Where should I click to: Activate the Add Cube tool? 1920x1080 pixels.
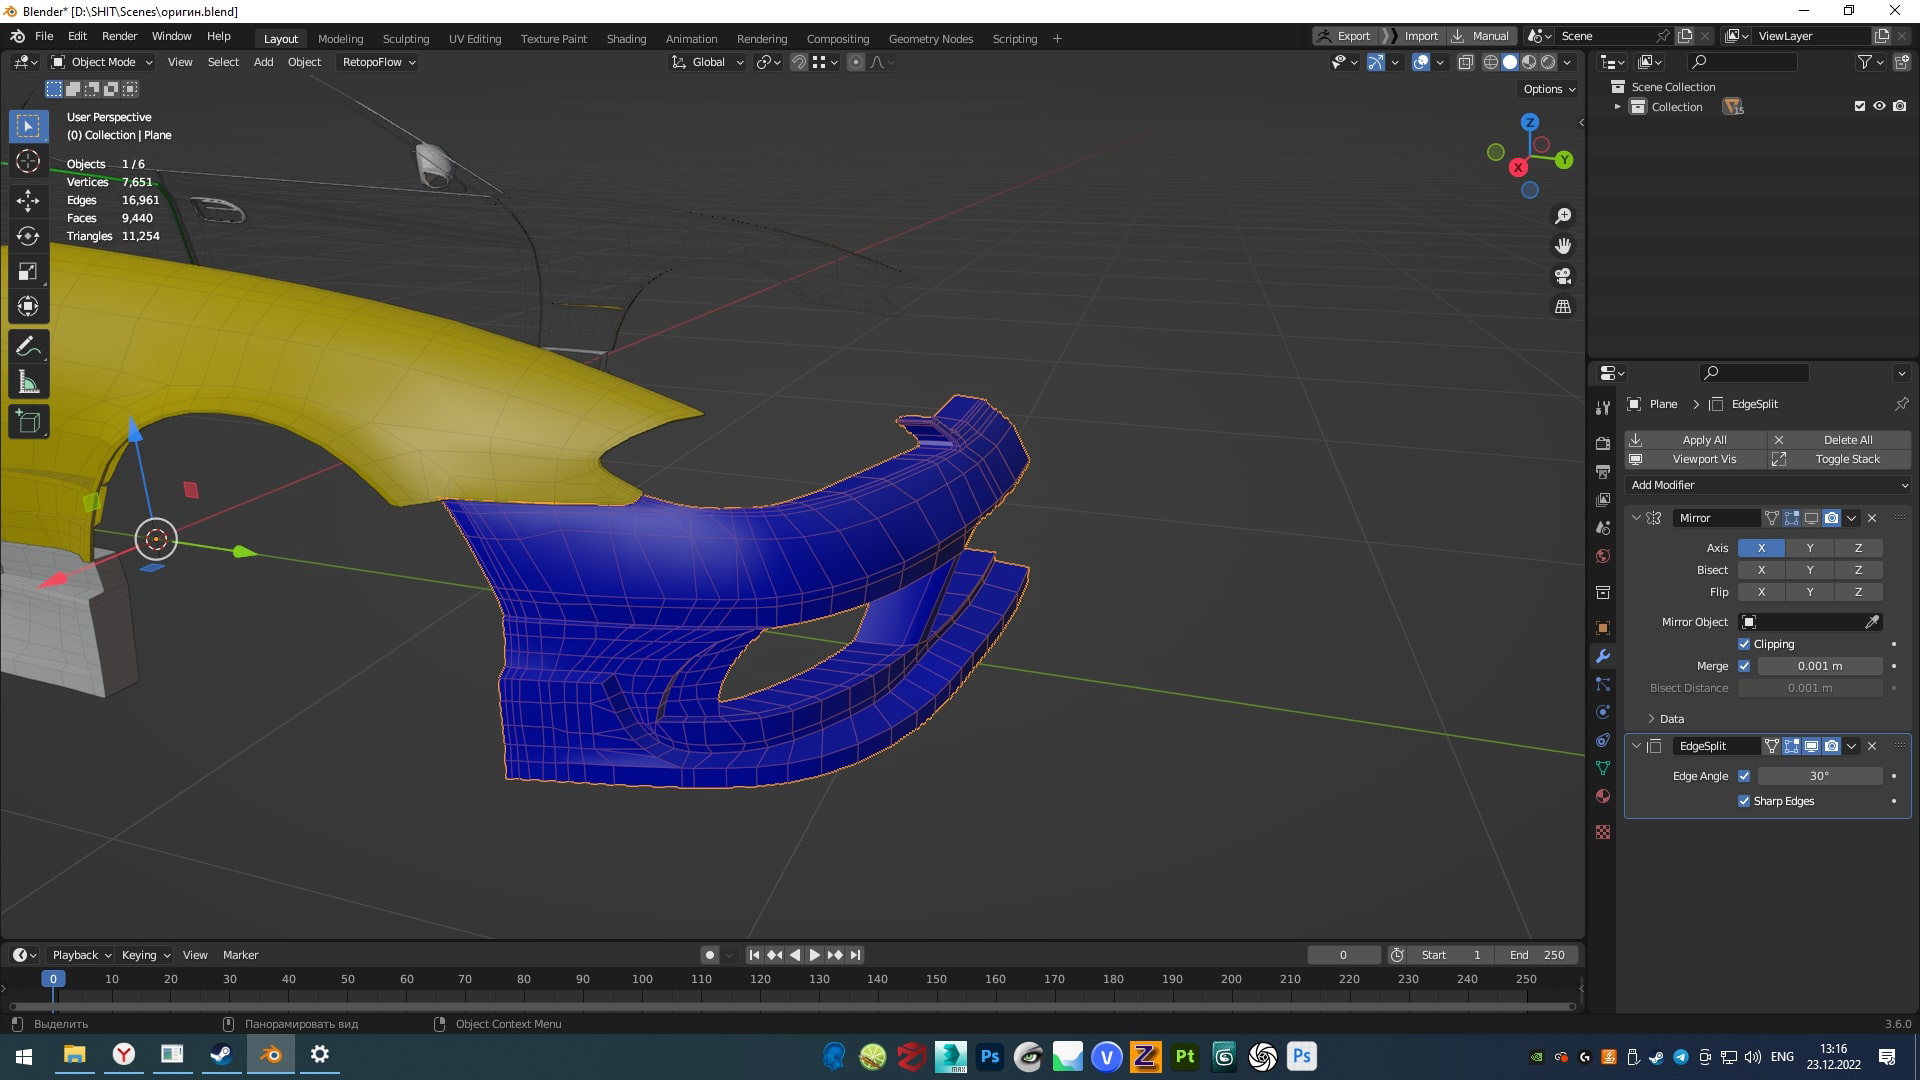(x=28, y=422)
